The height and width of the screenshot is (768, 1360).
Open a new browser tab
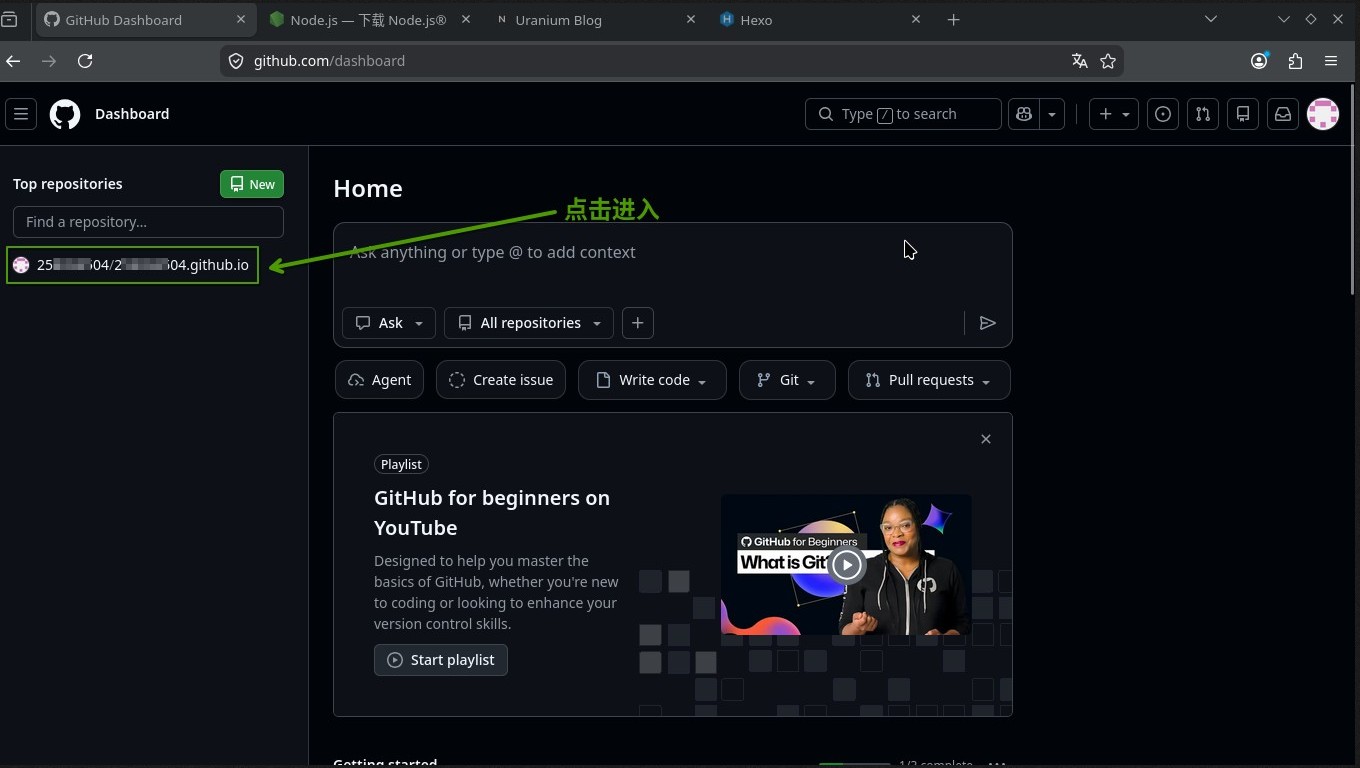click(953, 20)
